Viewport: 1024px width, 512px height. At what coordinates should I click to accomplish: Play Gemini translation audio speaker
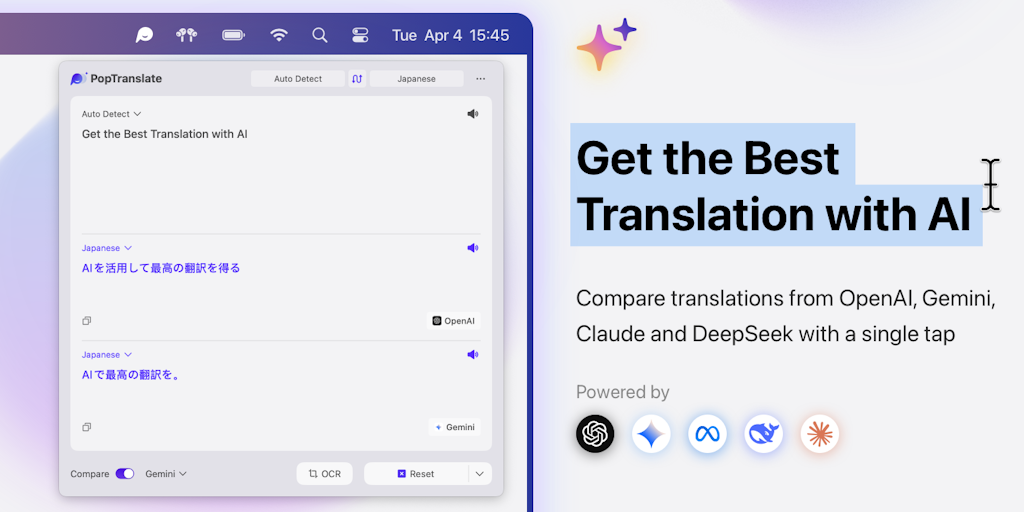pyautogui.click(x=473, y=355)
